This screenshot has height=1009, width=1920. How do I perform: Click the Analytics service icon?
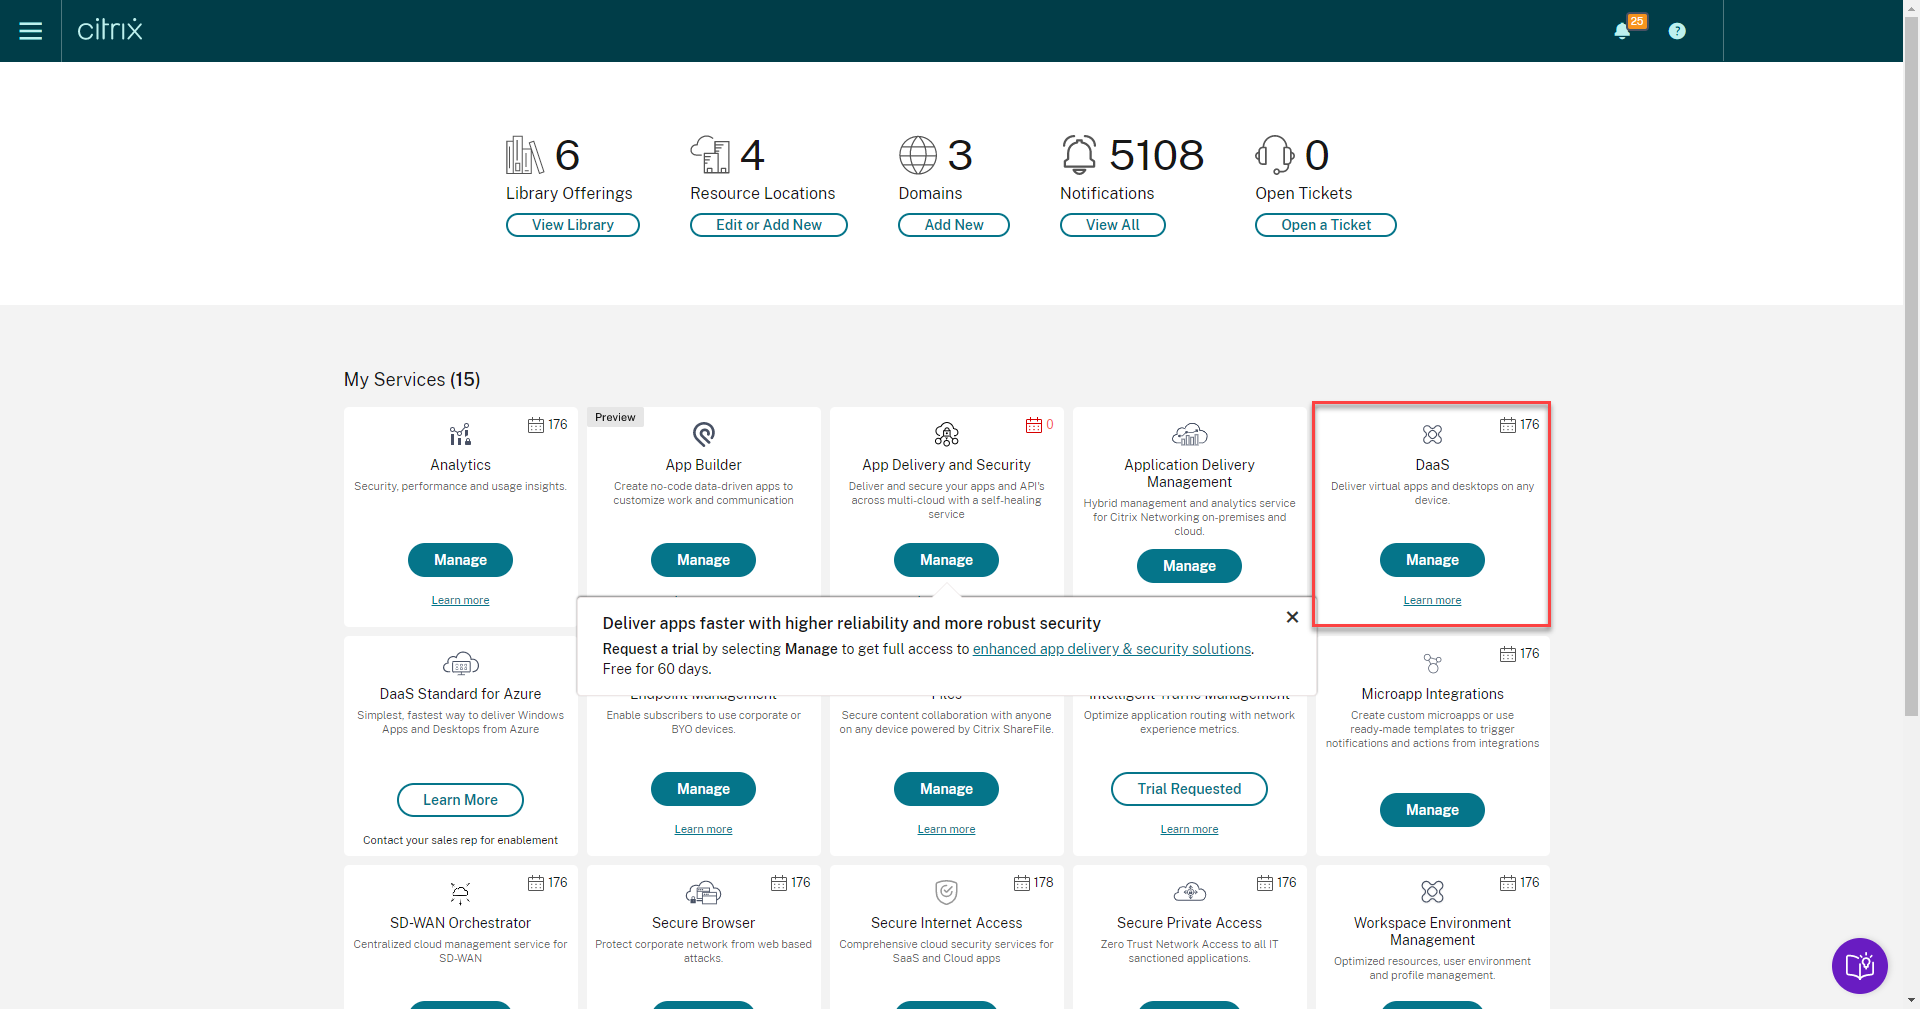coord(460,434)
